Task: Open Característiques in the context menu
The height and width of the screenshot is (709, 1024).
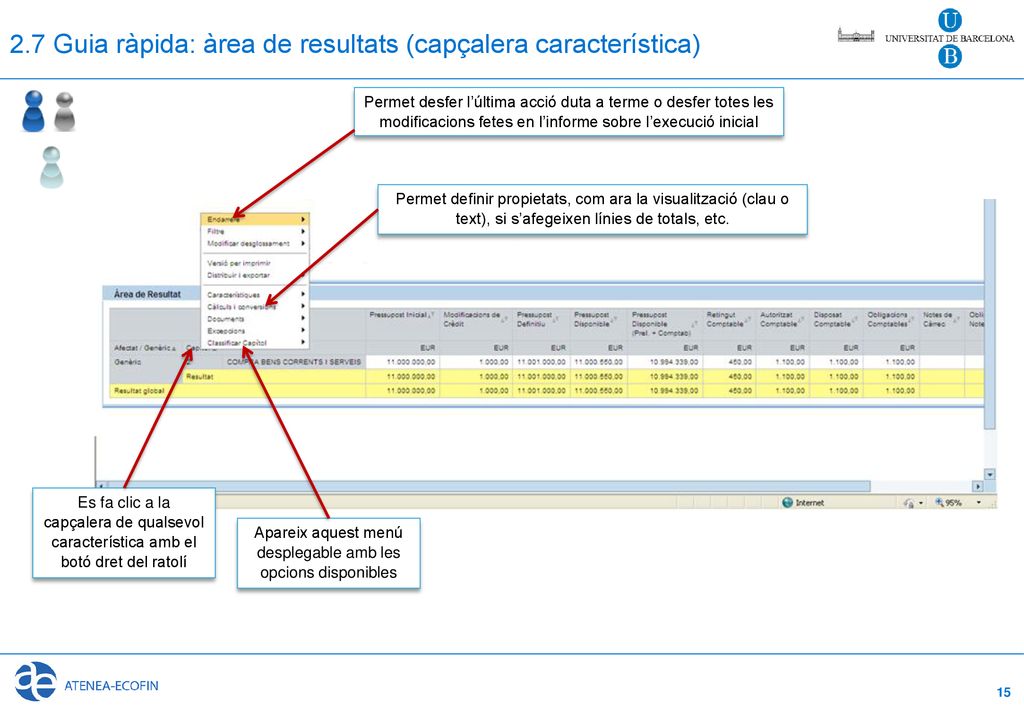Action: click(254, 295)
